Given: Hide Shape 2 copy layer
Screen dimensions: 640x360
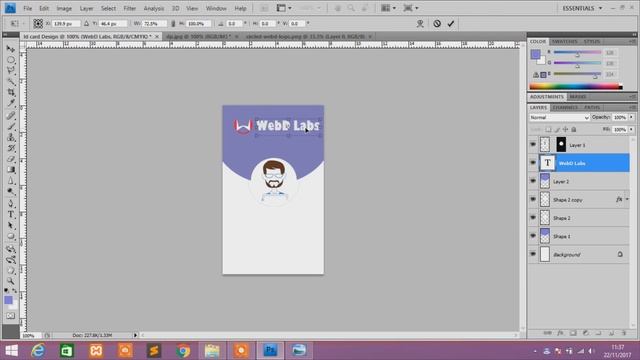Looking at the screenshot, I should coord(533,200).
